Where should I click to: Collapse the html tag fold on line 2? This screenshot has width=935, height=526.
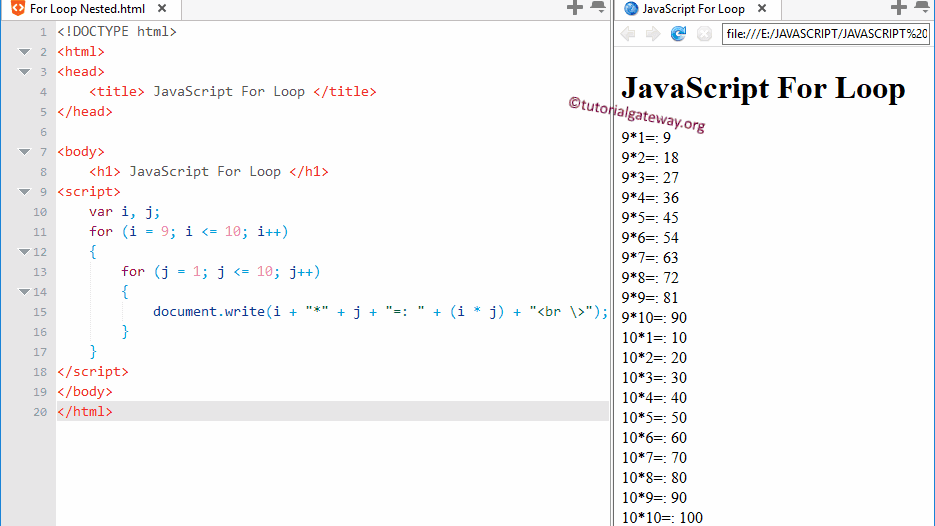(x=24, y=52)
